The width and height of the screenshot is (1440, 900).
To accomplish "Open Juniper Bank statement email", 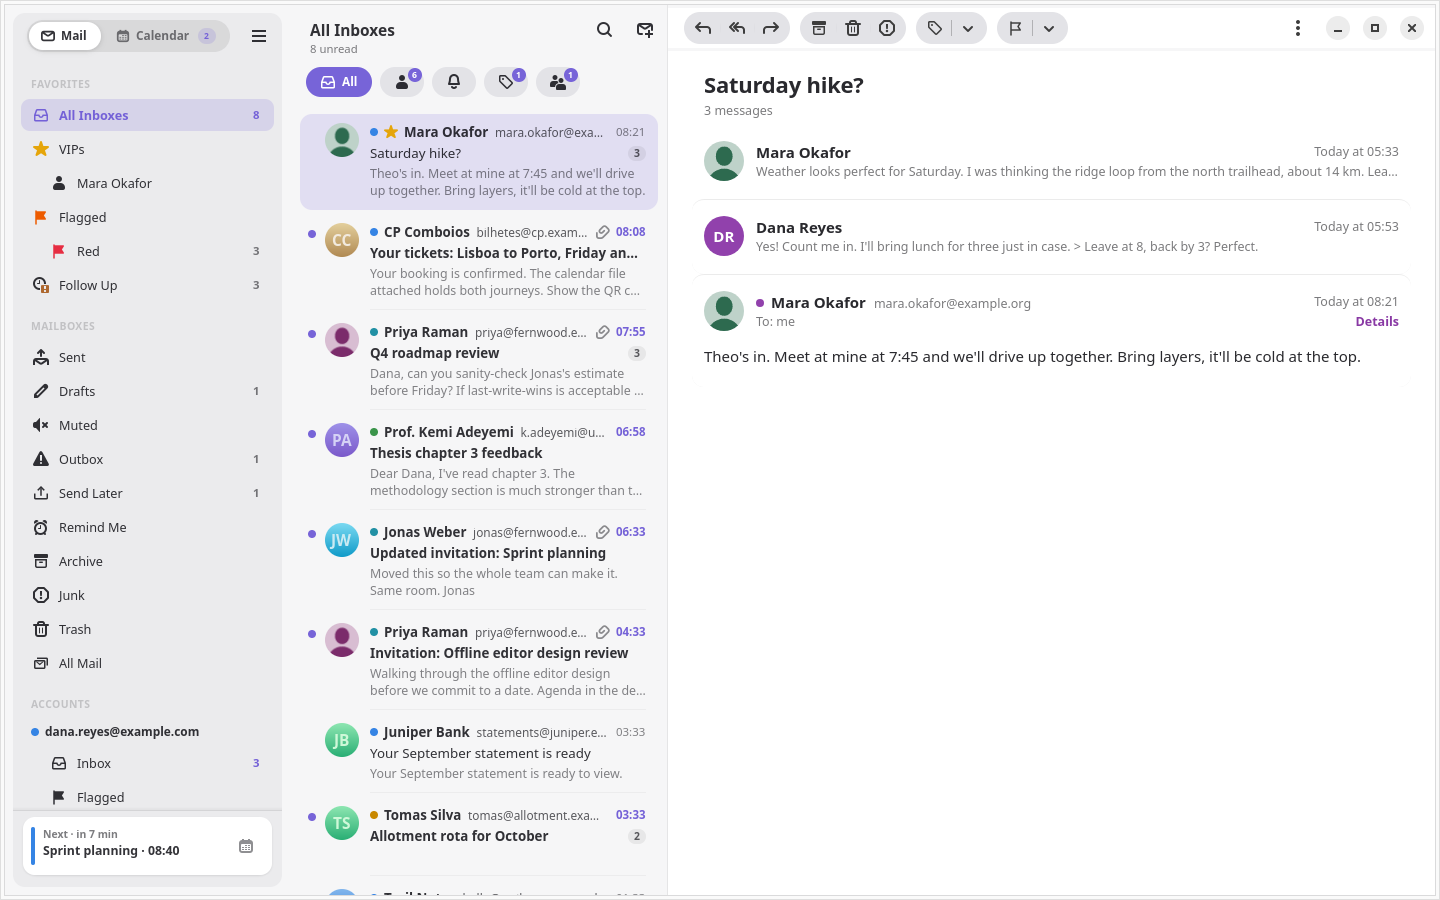I will (x=479, y=753).
